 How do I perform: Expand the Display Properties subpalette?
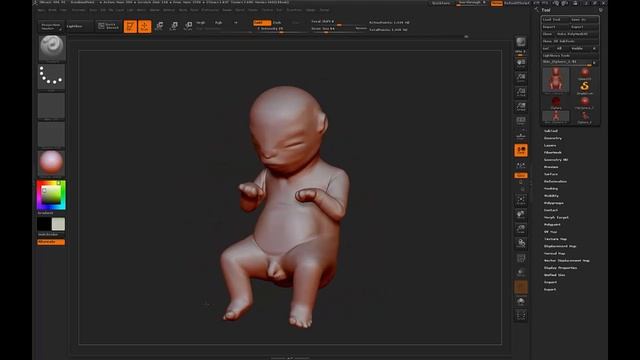(560, 268)
